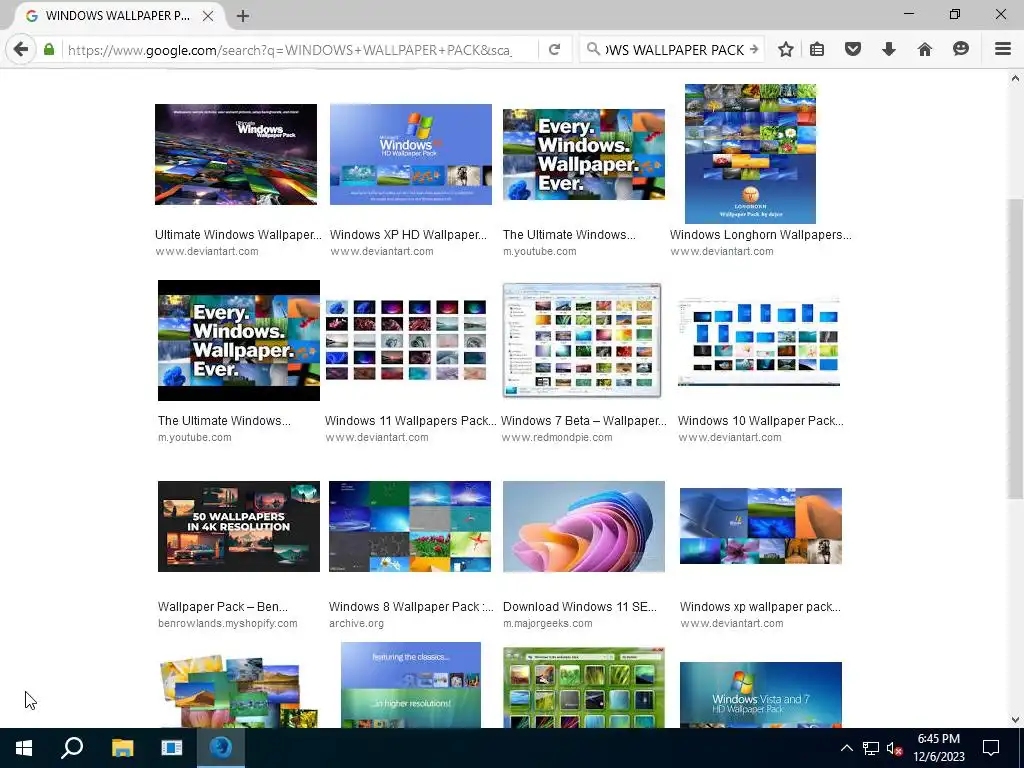Open the Windows 8 Wallpaper Pack thumbnail
Screen dimensions: 1024x768
[x=410, y=526]
